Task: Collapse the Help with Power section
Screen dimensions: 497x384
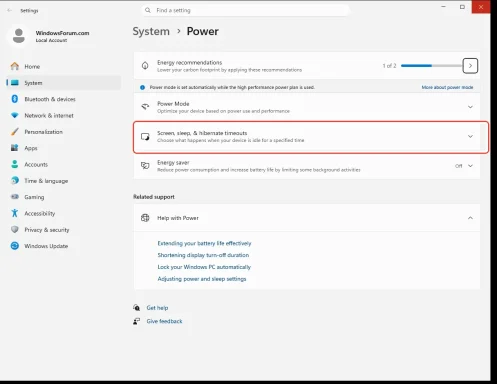Action: pyautogui.click(x=470, y=218)
